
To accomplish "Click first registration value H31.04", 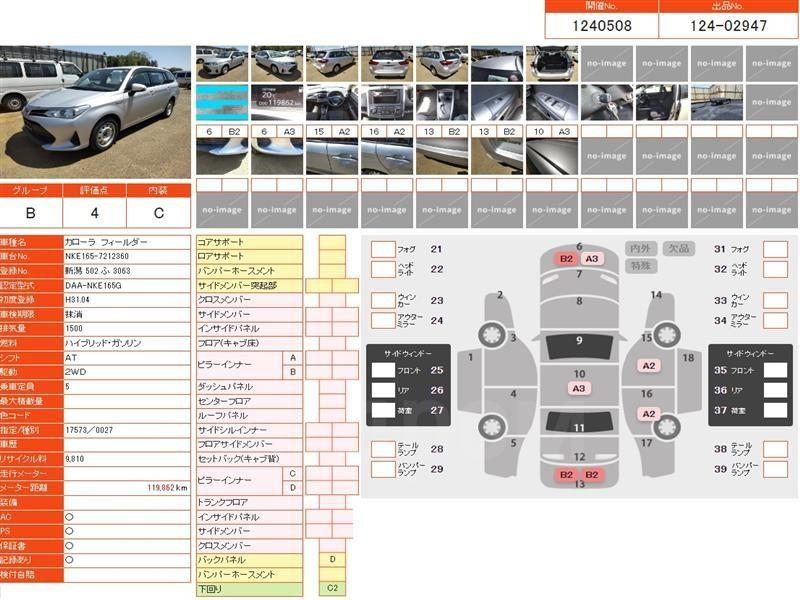I will [x=77, y=299].
